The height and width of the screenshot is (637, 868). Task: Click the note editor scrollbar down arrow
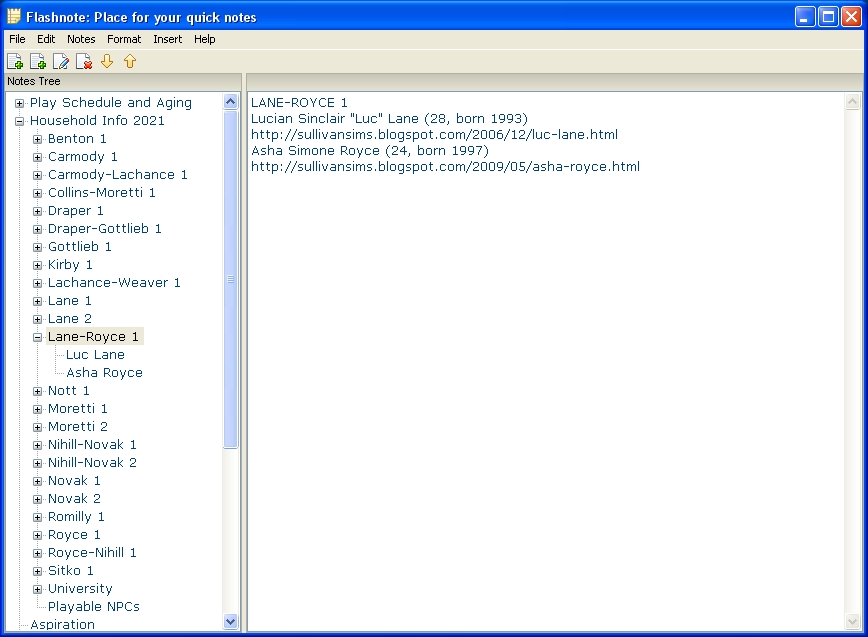pos(852,622)
